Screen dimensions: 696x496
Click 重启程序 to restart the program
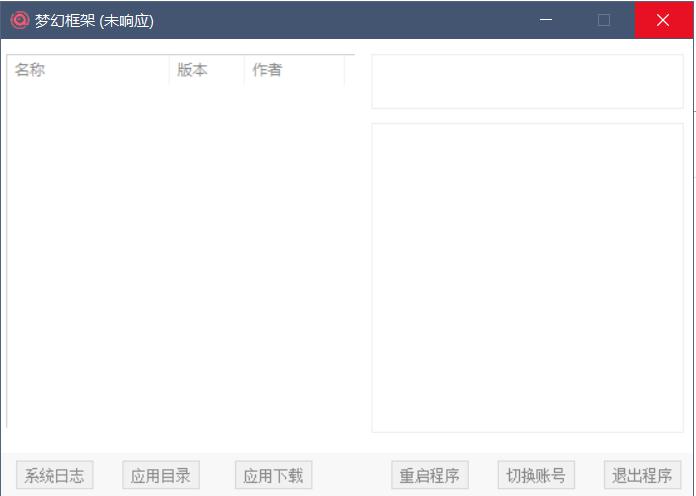429,475
